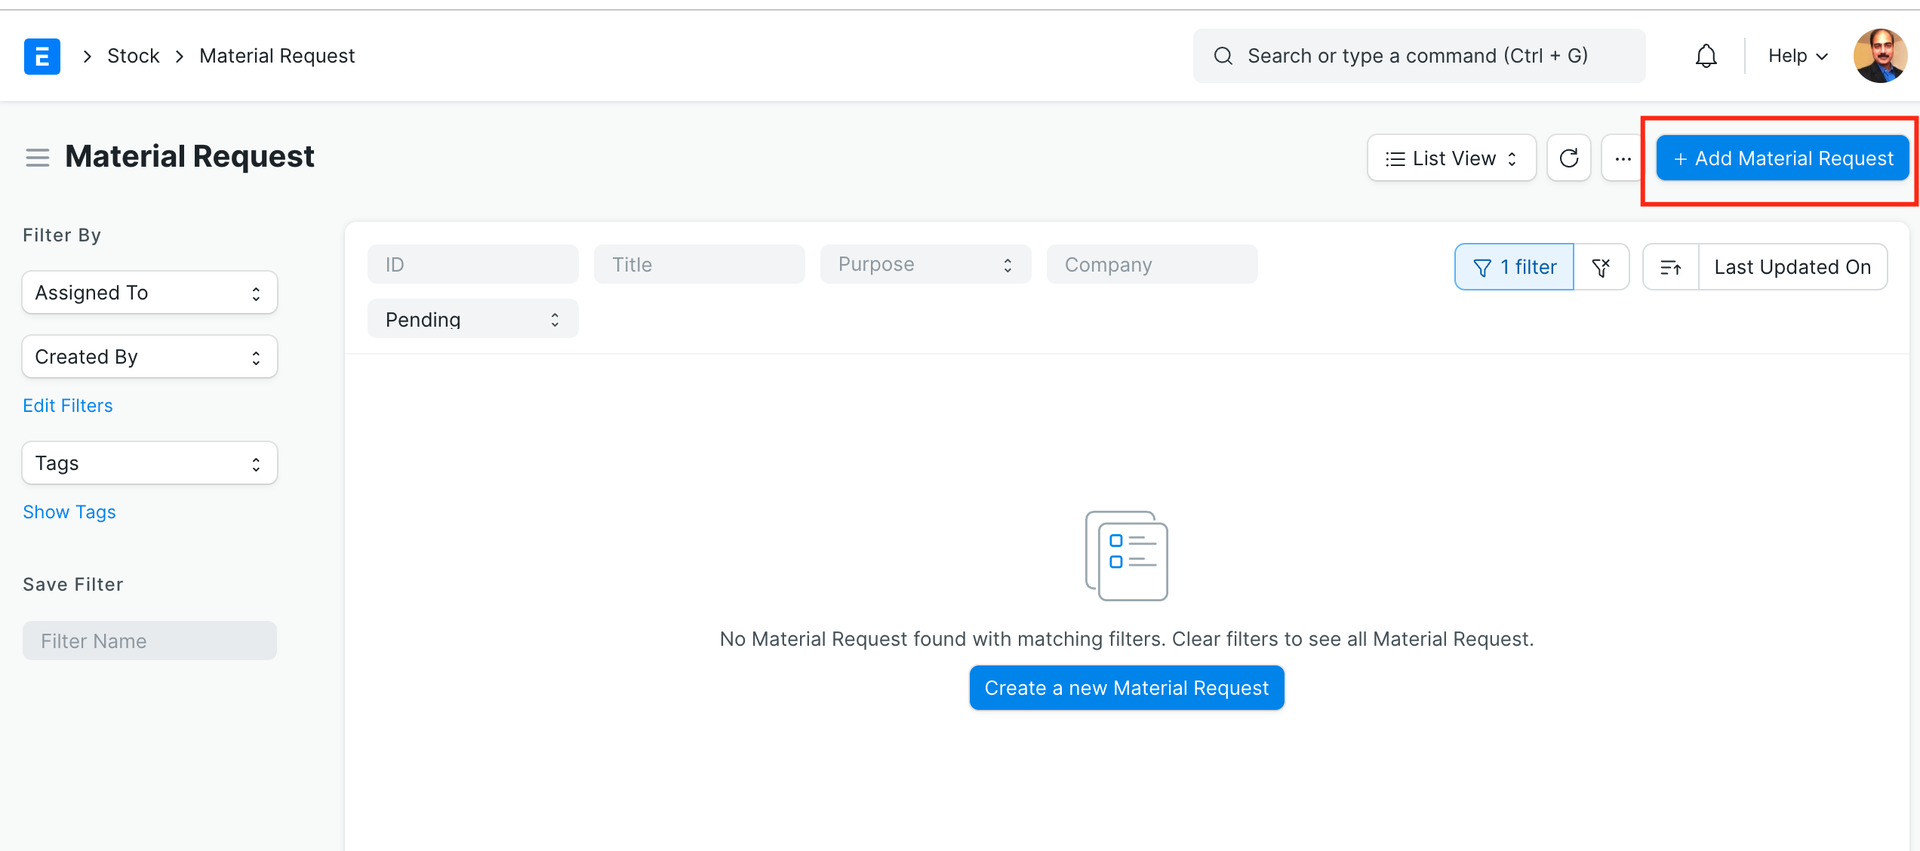
Task: Click the Title filter field
Action: click(x=699, y=264)
